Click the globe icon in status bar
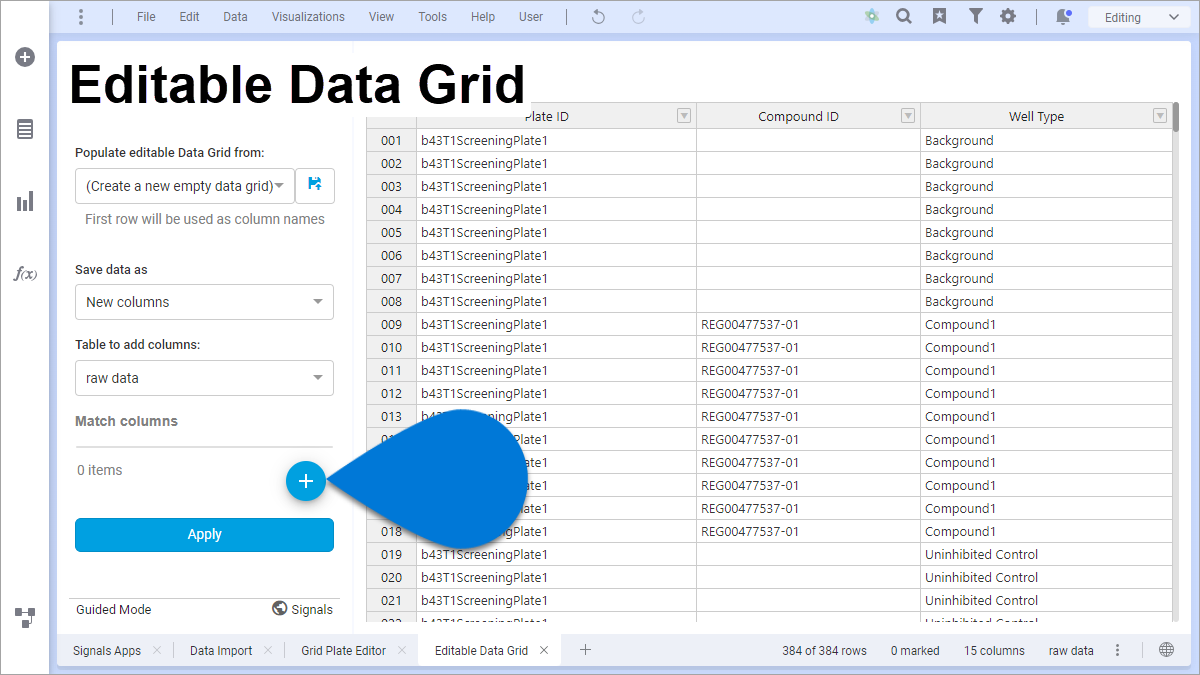The width and height of the screenshot is (1200, 675). (1166, 650)
